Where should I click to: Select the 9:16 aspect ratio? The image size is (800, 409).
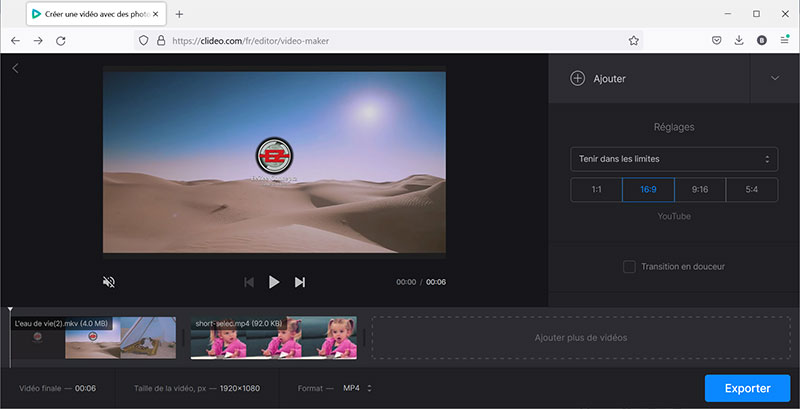pyautogui.click(x=700, y=190)
